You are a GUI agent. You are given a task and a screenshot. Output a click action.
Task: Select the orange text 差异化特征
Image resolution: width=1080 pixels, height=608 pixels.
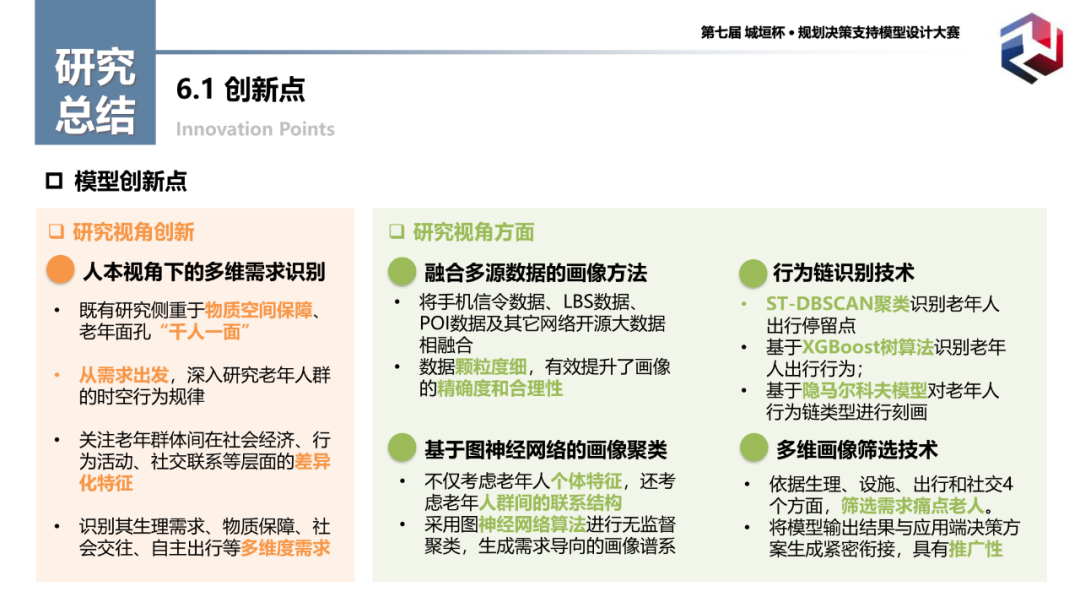pyautogui.click(x=205, y=472)
